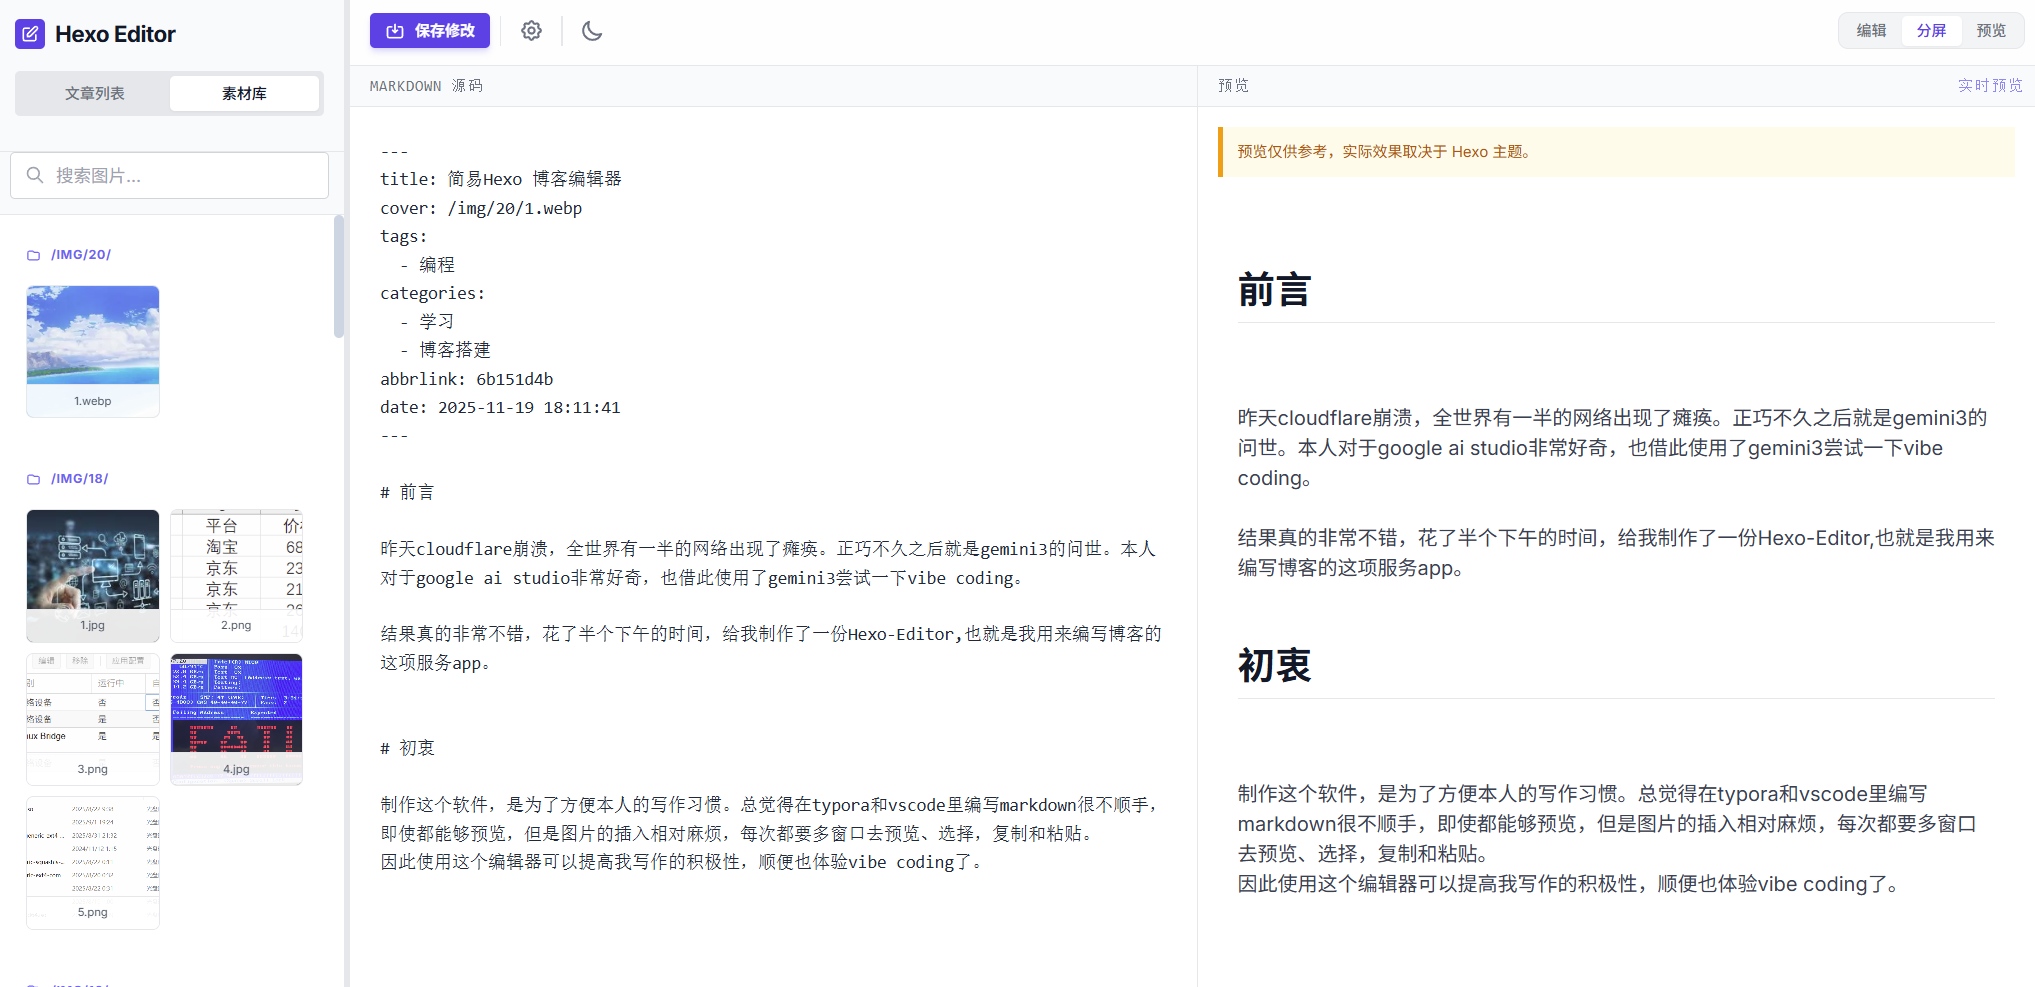Switch to 编辑 edit-only view
Image resolution: width=2035 pixels, height=987 pixels.
tap(1871, 31)
